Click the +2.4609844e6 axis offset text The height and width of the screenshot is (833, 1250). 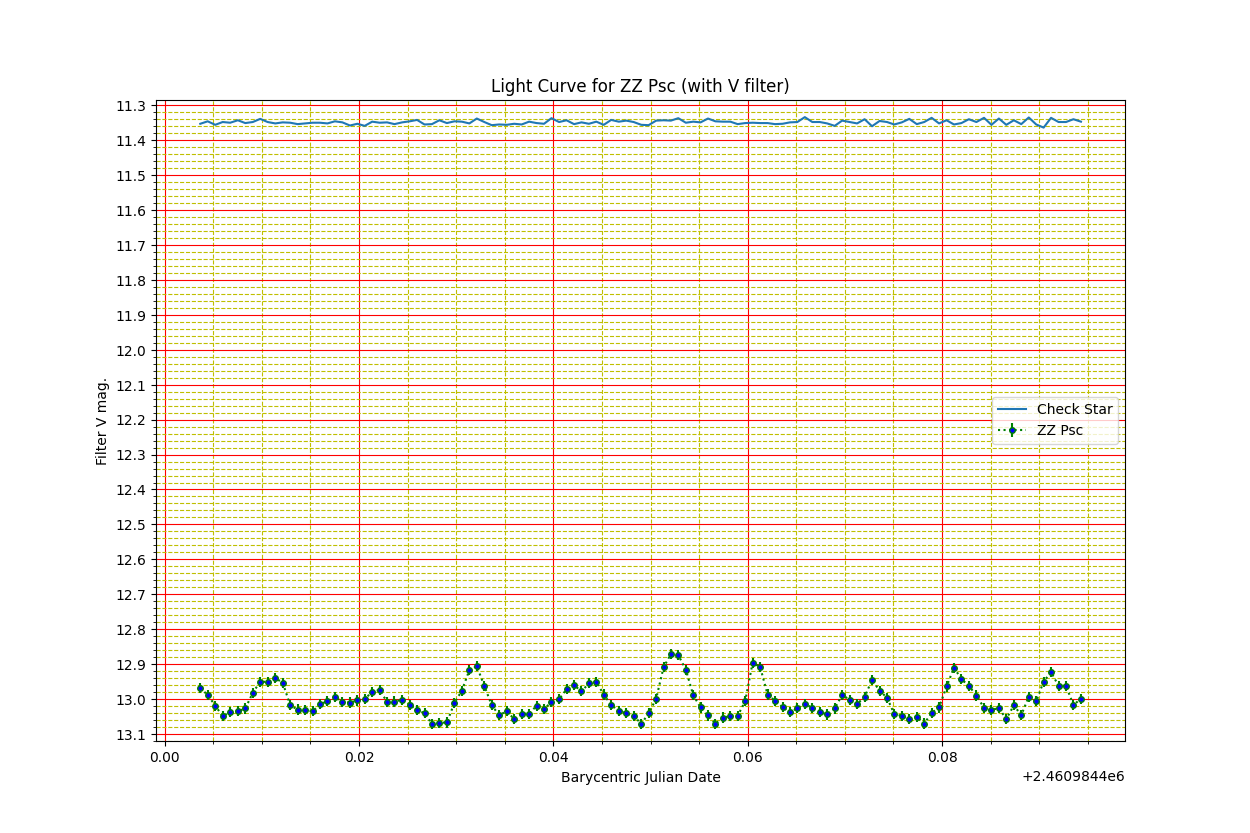(x=1073, y=777)
